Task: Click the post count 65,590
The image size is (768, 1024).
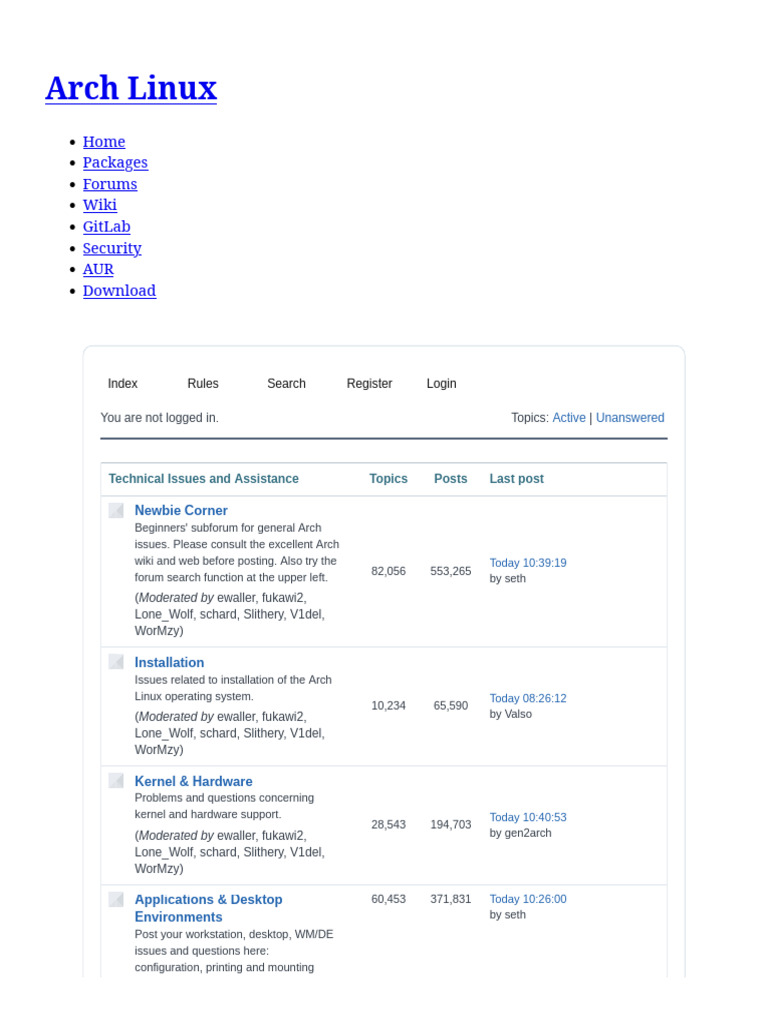Action: click(451, 705)
